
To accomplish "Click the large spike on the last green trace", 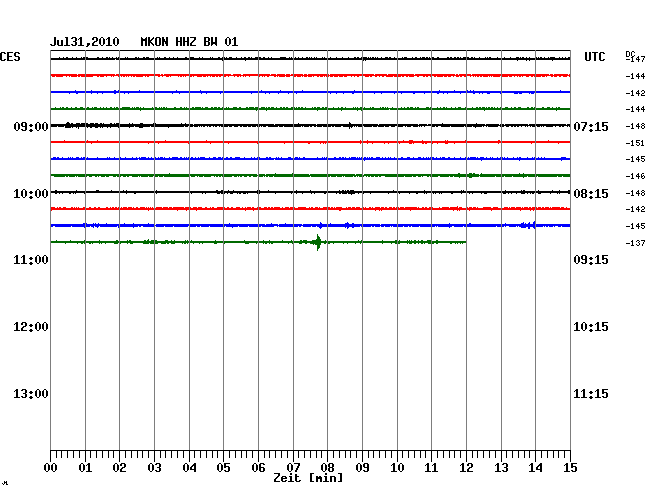I will point(318,242).
